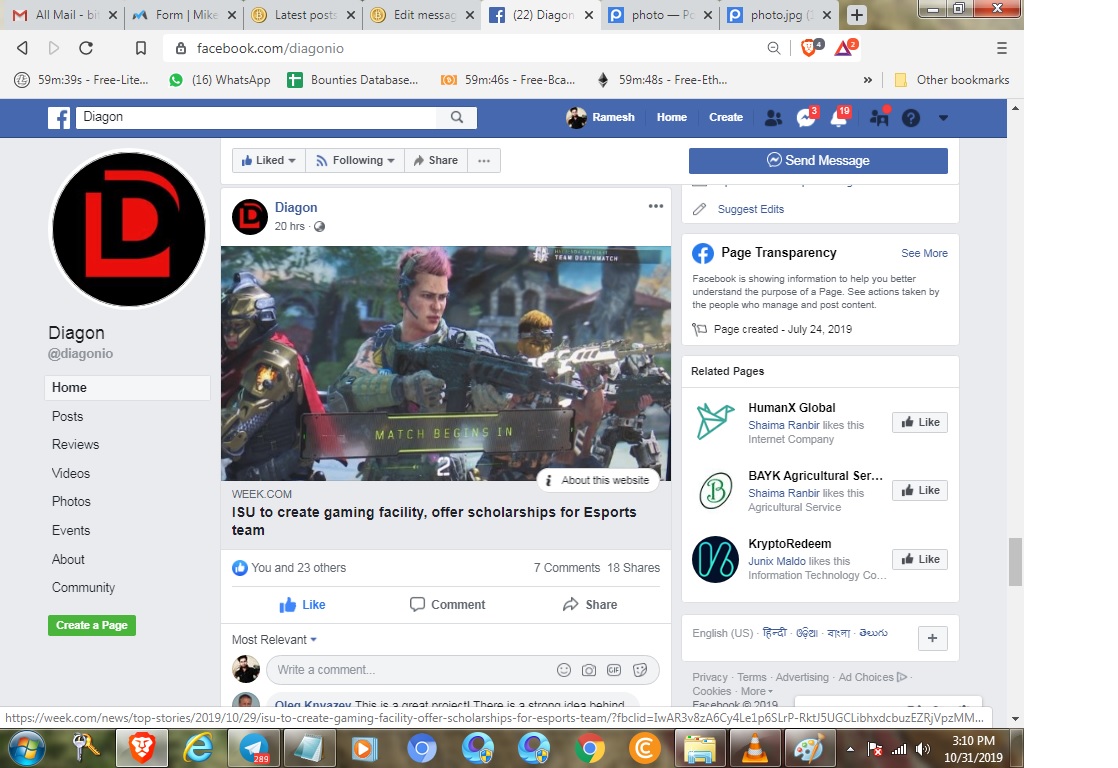
Task: Open Videos in page sidebar
Action: click(x=71, y=473)
